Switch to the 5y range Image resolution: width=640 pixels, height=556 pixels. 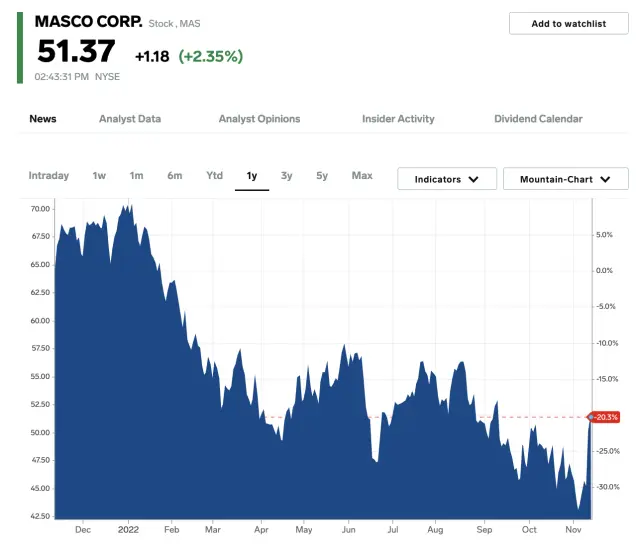pyautogui.click(x=322, y=176)
